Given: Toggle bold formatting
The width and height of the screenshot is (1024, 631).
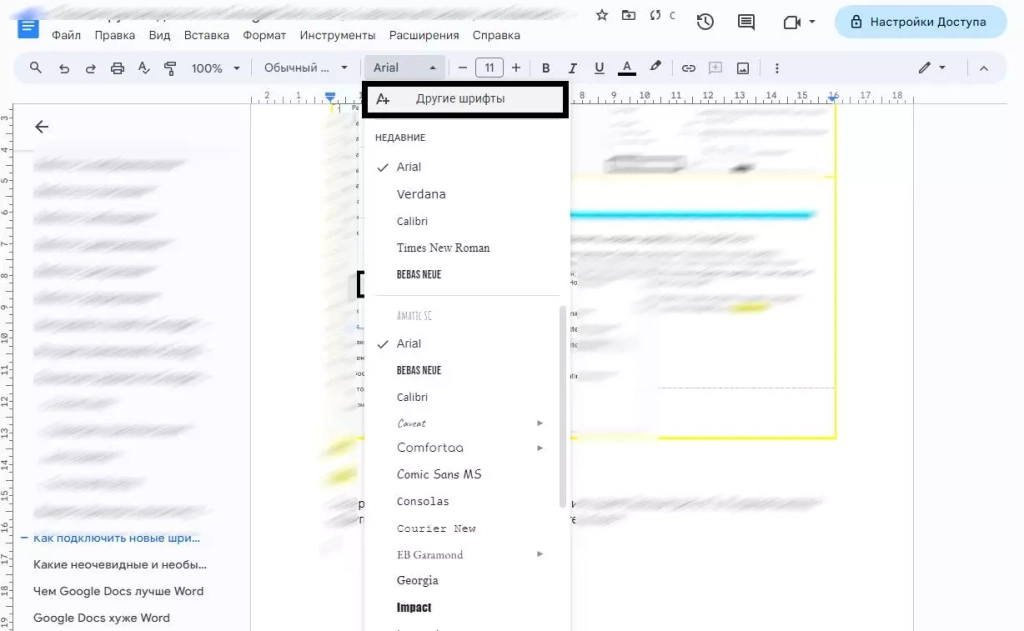Looking at the screenshot, I should [x=545, y=67].
